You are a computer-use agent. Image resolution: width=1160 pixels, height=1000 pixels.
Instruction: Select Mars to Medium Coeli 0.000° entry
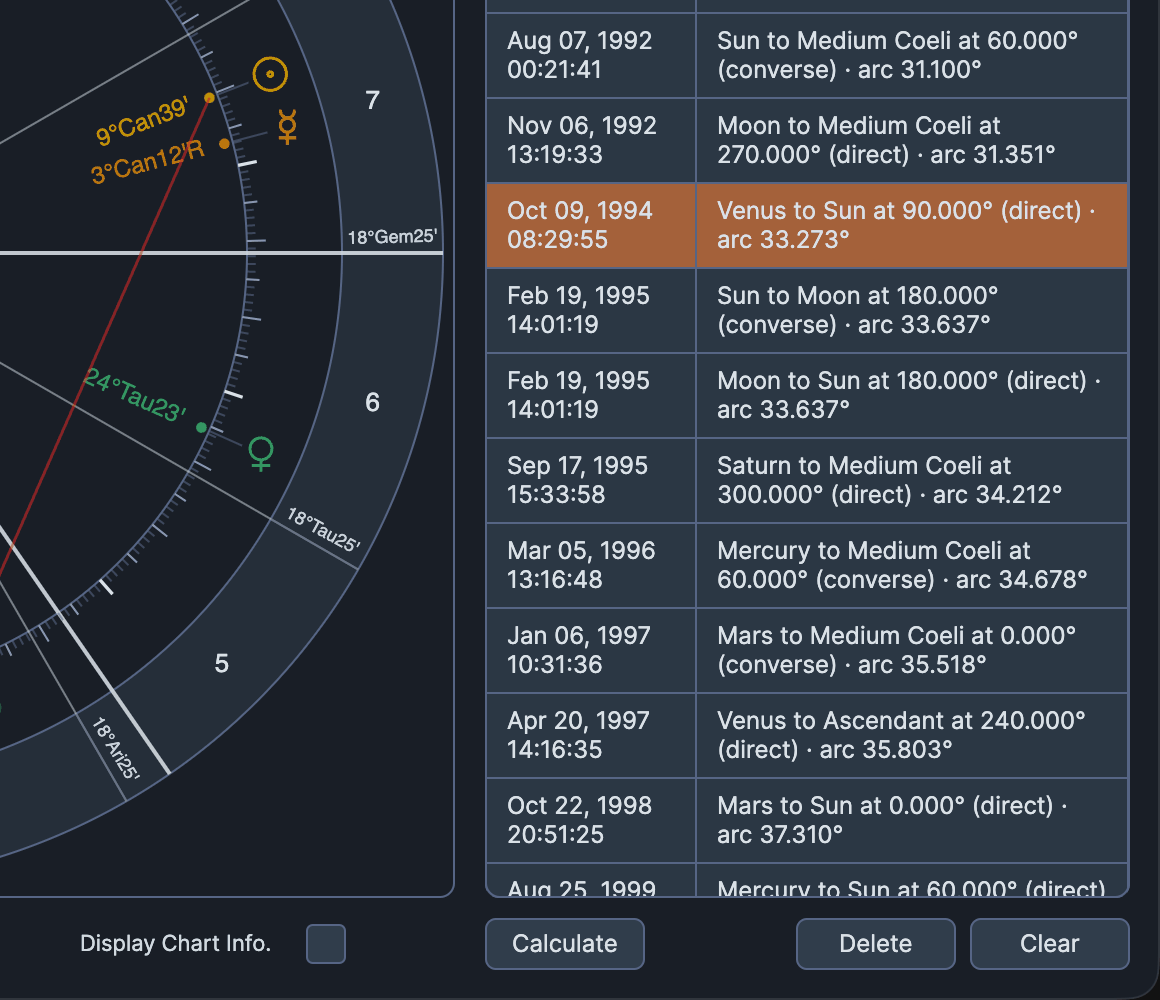point(911,651)
